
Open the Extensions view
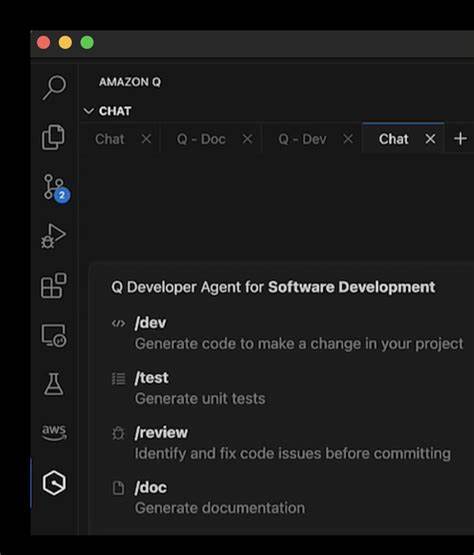53,286
